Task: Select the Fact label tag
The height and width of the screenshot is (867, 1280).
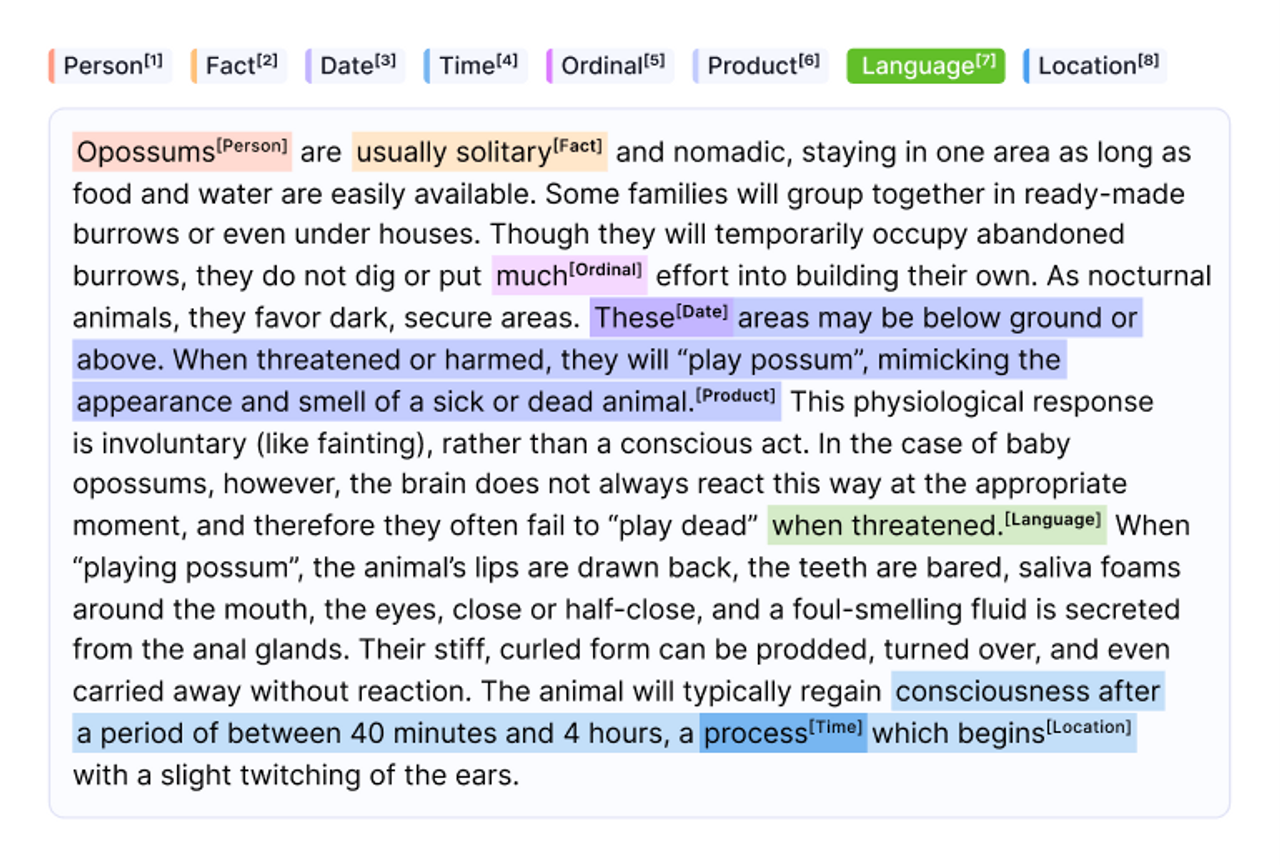Action: (x=238, y=66)
